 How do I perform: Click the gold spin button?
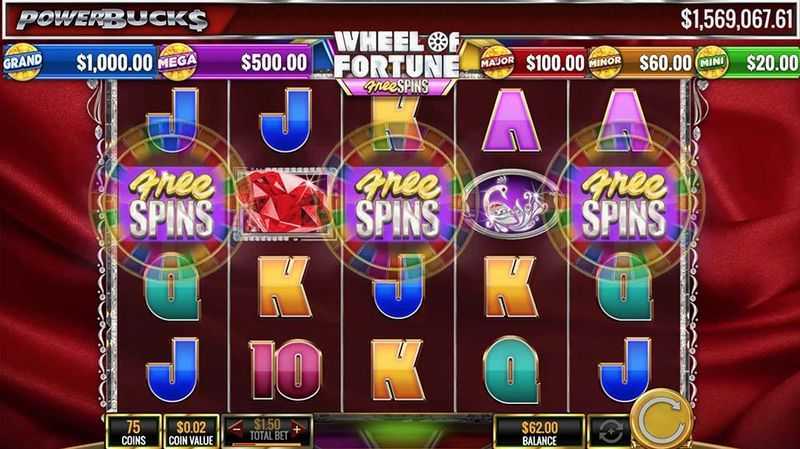(x=662, y=419)
